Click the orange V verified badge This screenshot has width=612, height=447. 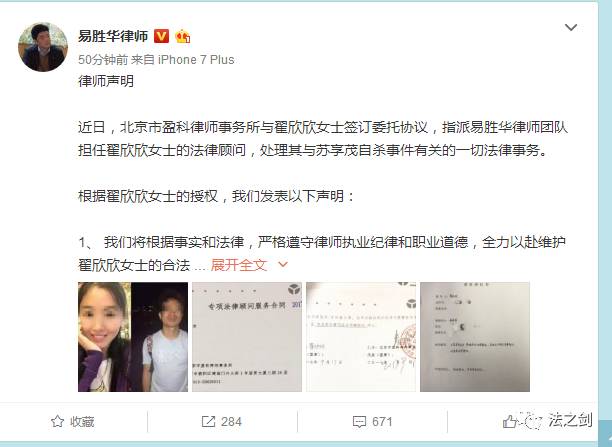[x=161, y=36]
